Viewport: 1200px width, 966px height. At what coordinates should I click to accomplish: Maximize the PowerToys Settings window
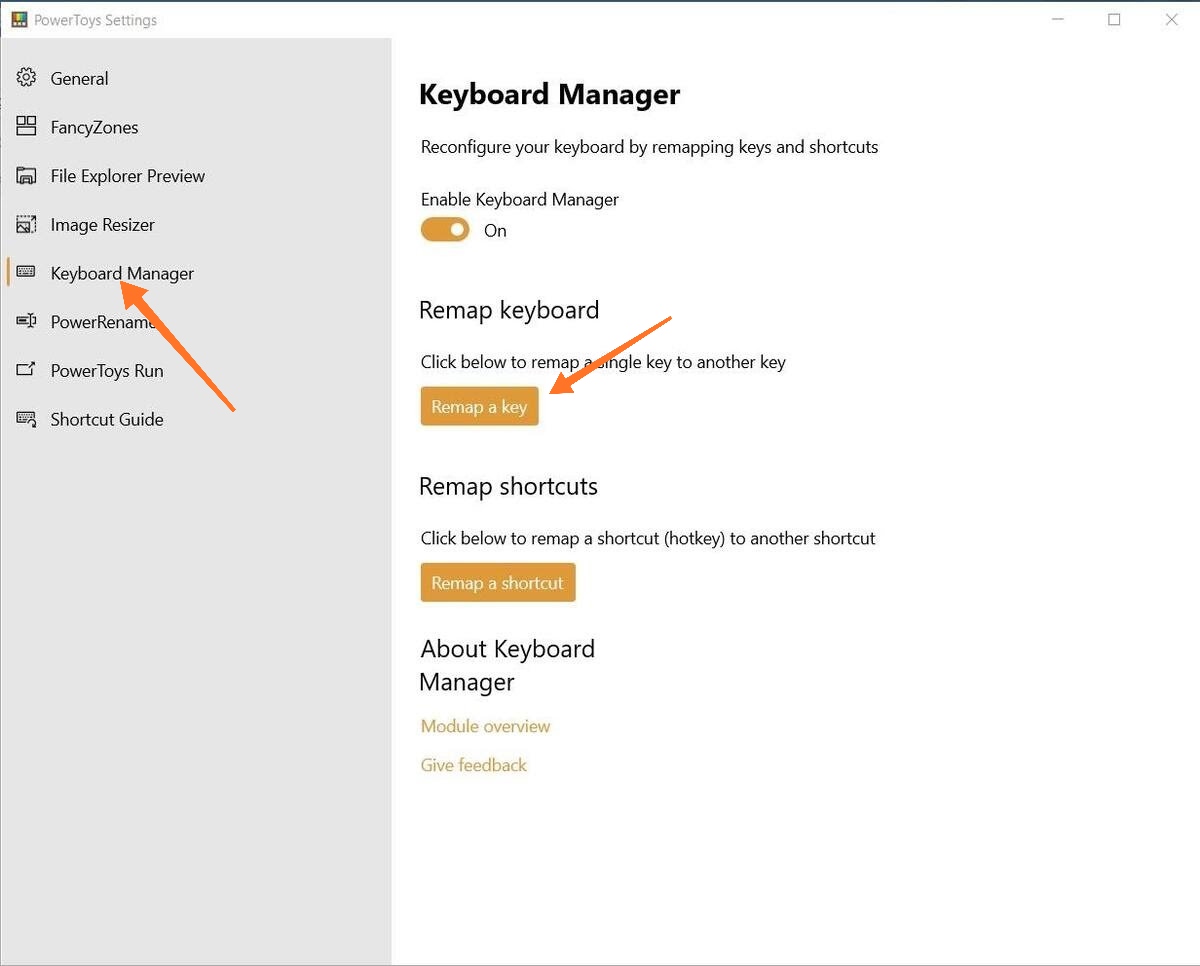pos(1114,20)
